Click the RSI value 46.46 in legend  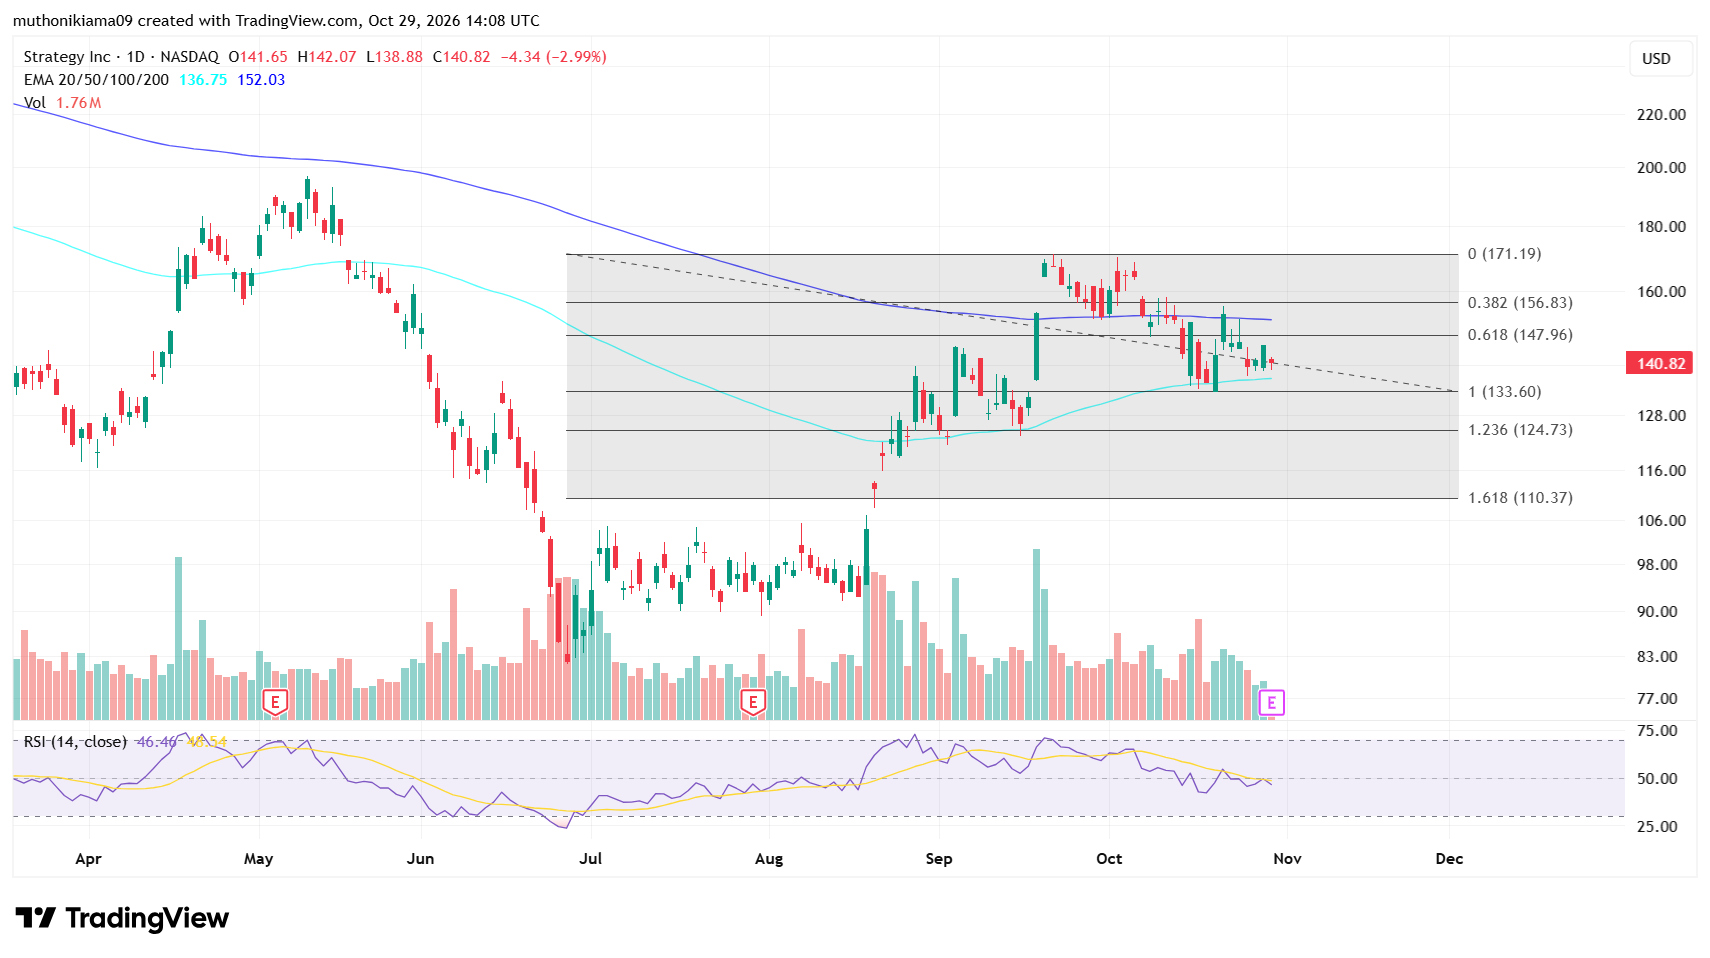157,742
